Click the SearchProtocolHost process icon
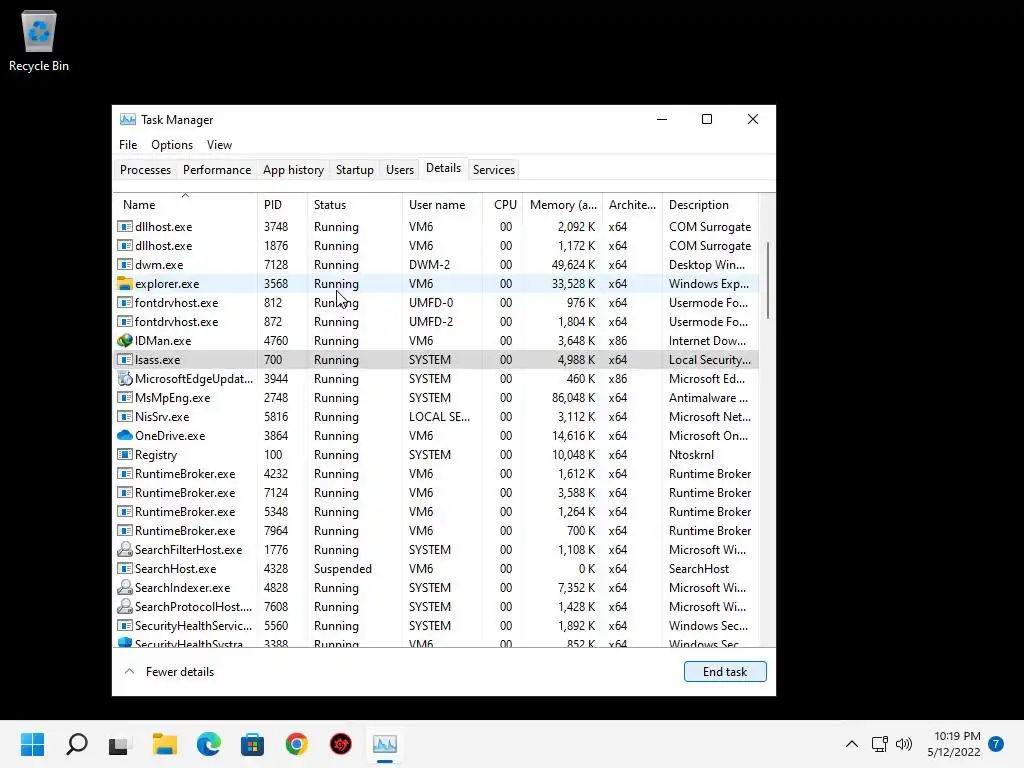 125,606
